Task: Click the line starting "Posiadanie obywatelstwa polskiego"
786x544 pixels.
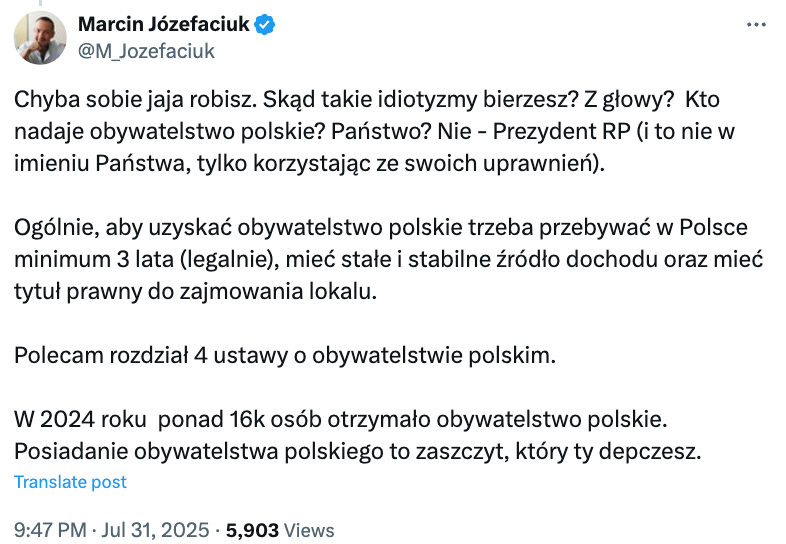Action: coord(357,450)
